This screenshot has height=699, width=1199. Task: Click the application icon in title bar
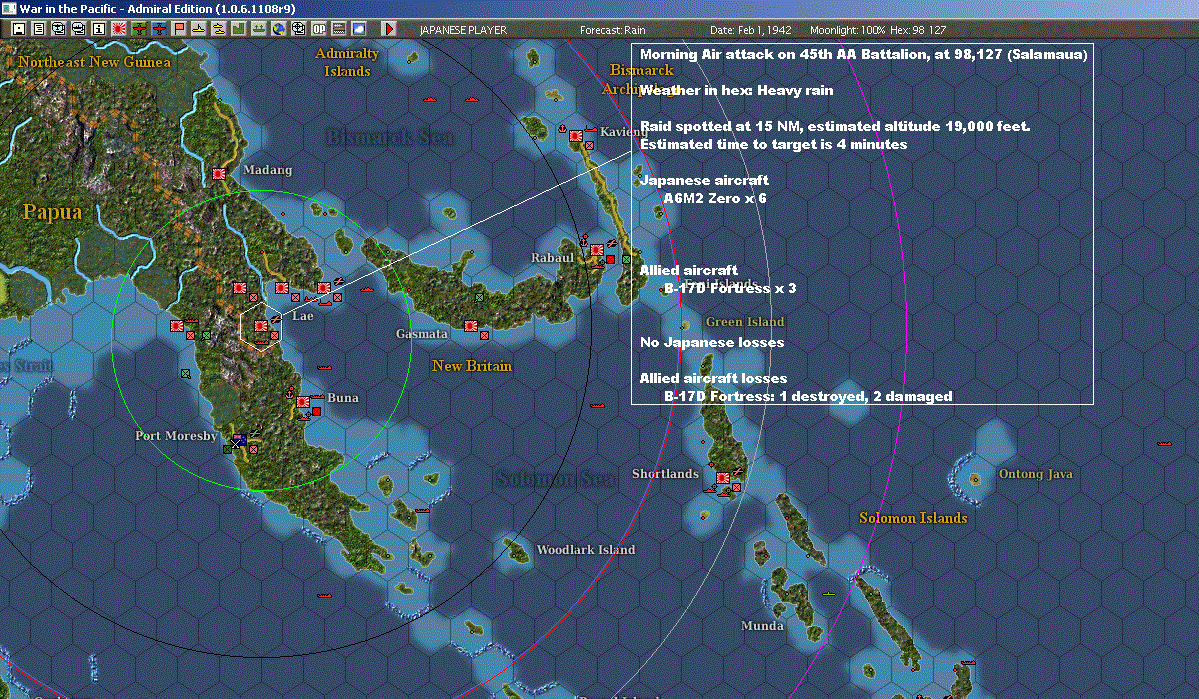pyautogui.click(x=8, y=8)
